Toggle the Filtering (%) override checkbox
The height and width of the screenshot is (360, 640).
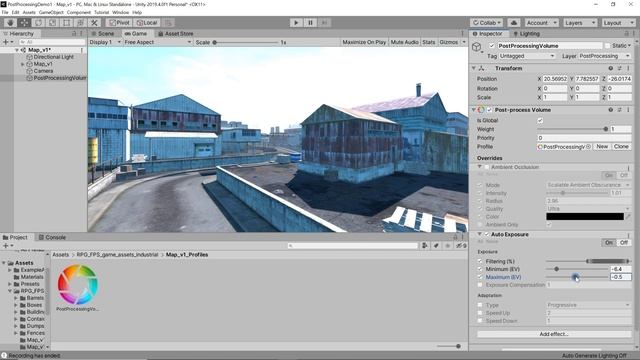tap(480, 261)
